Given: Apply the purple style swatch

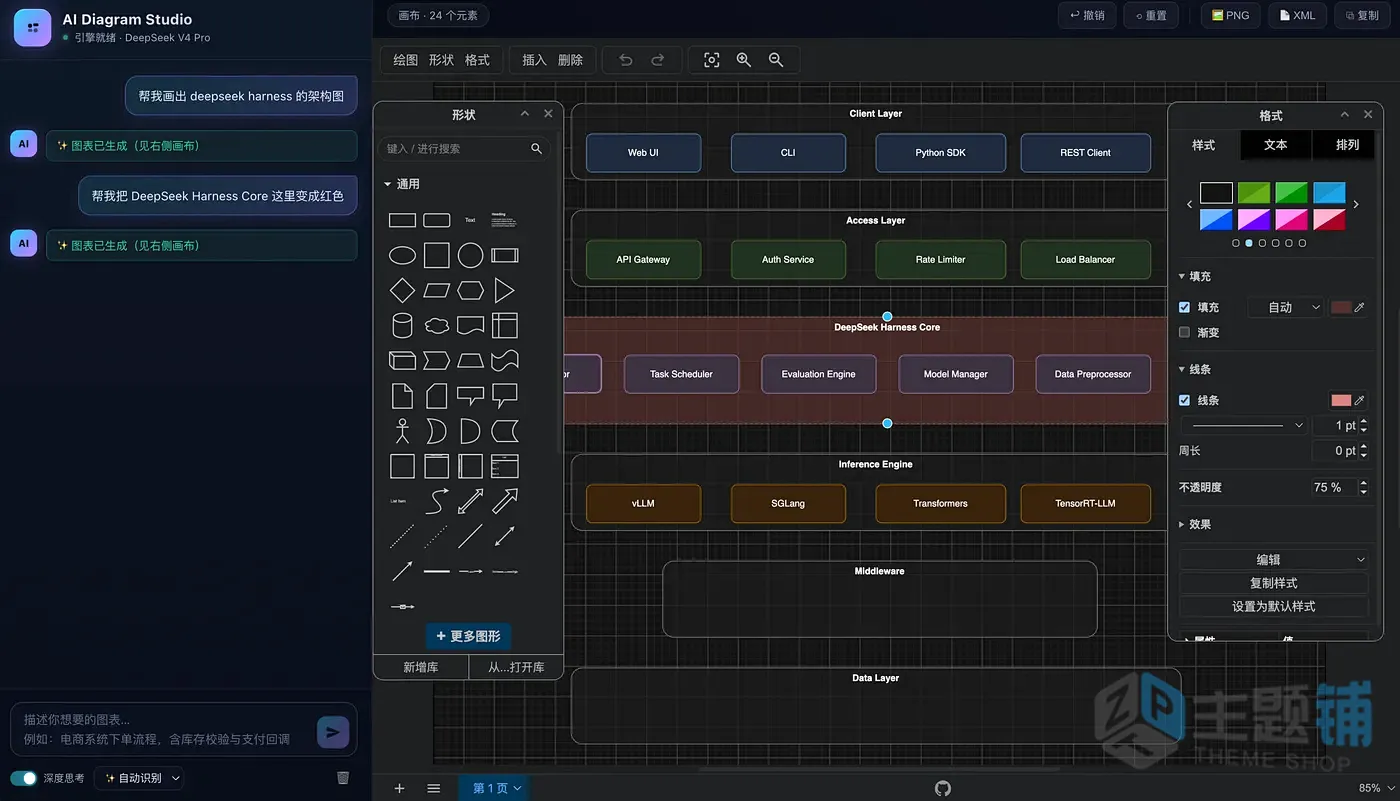Looking at the screenshot, I should [1254, 219].
